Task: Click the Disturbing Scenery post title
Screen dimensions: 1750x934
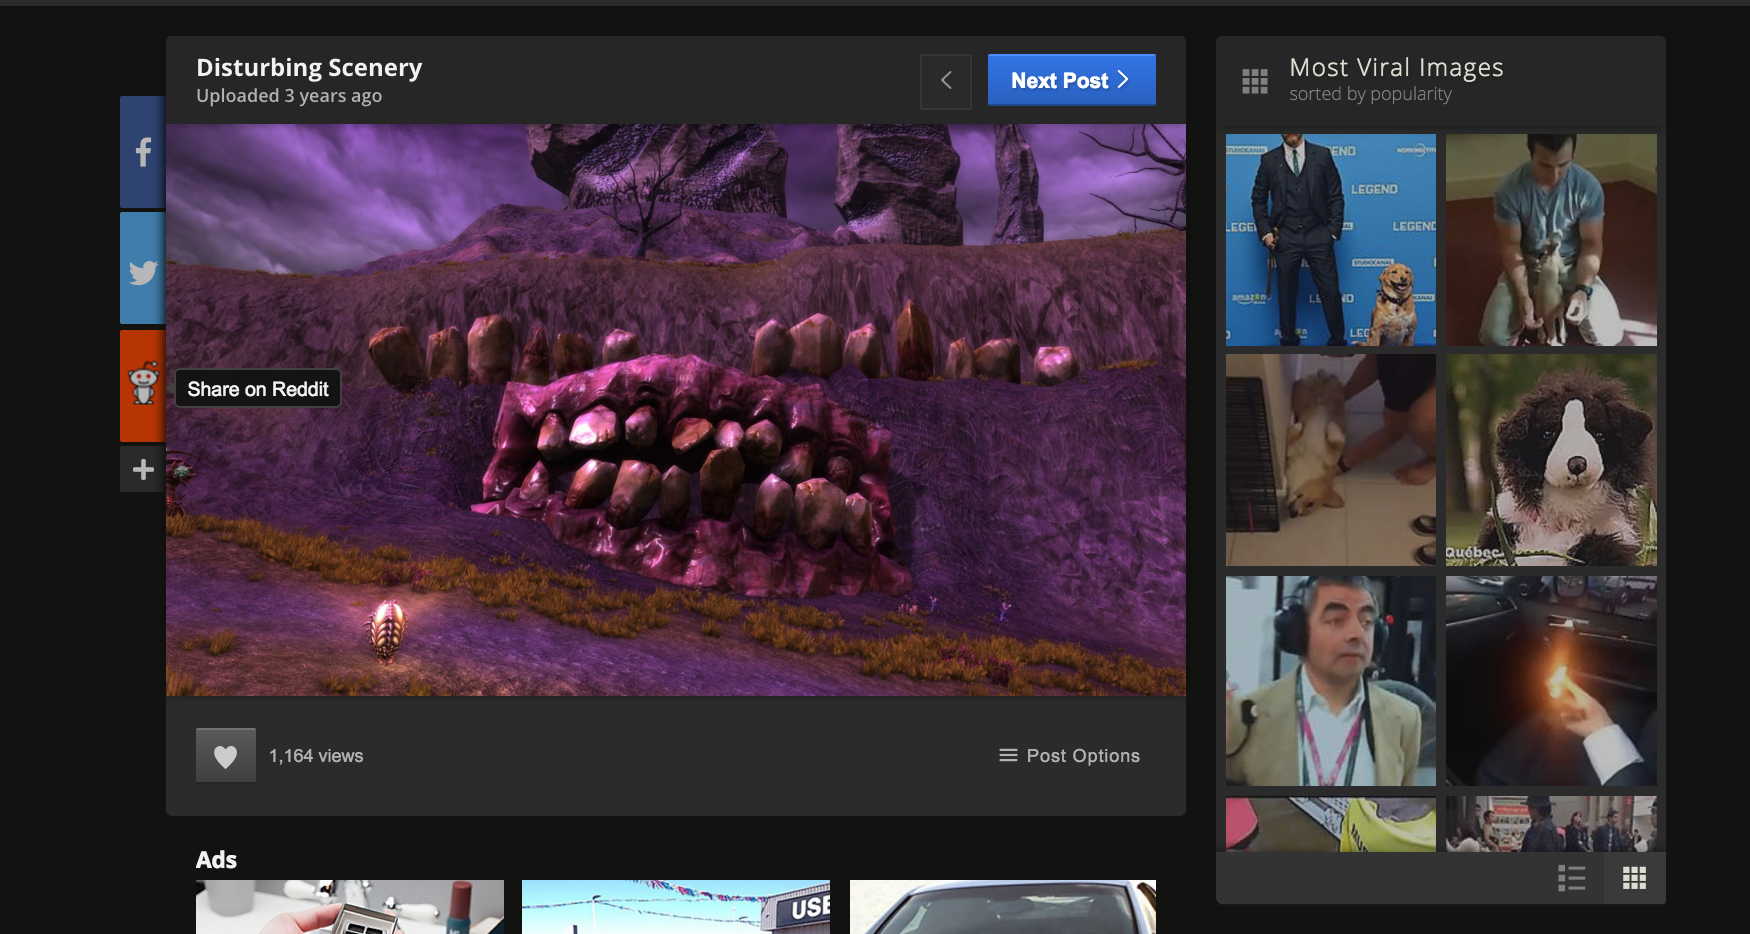Action: [x=309, y=67]
